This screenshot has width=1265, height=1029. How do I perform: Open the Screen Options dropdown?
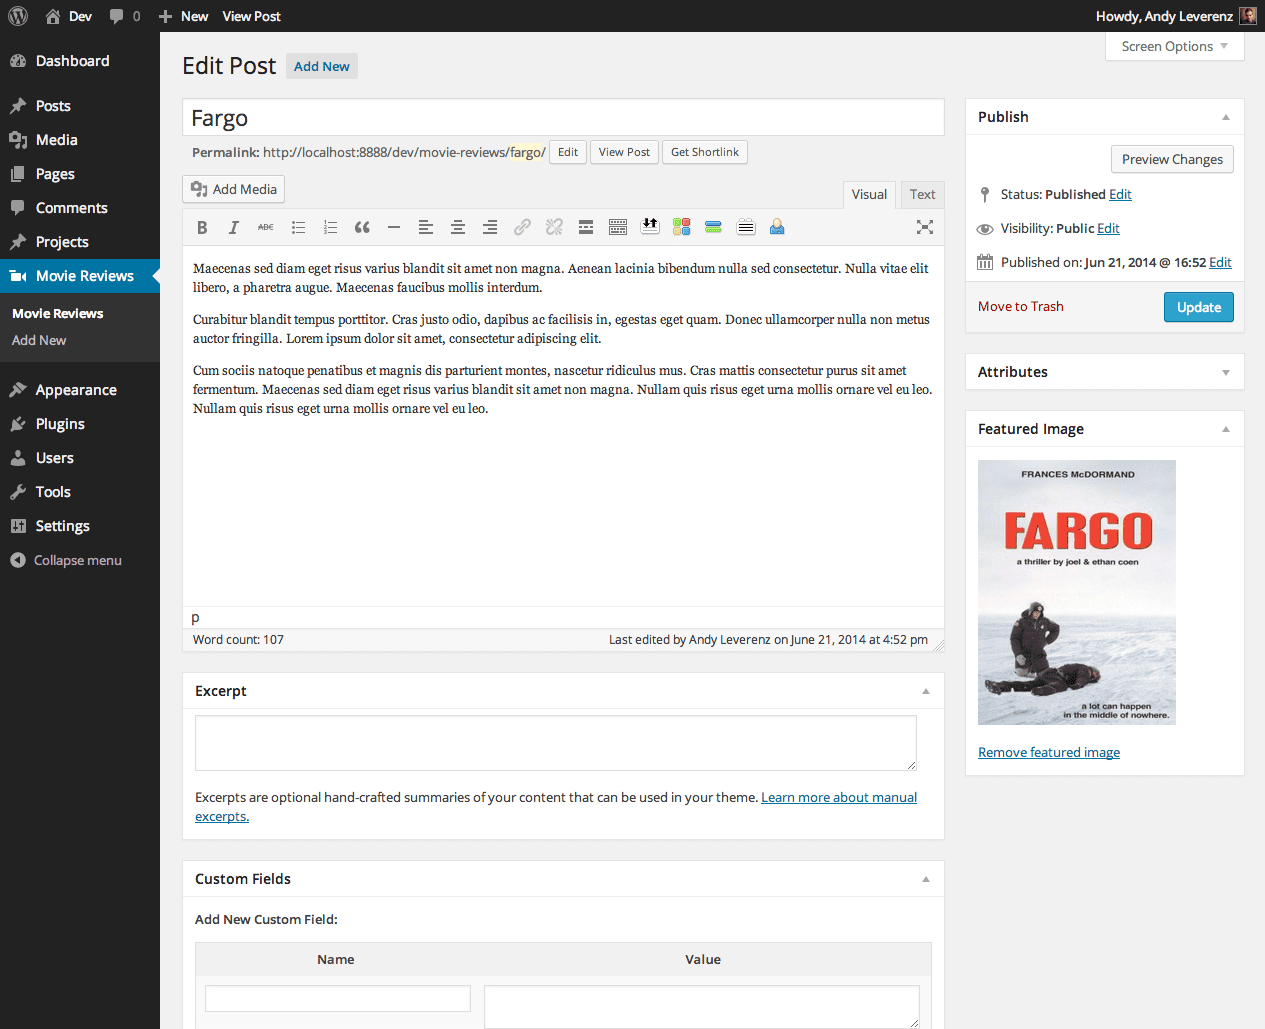coord(1174,47)
